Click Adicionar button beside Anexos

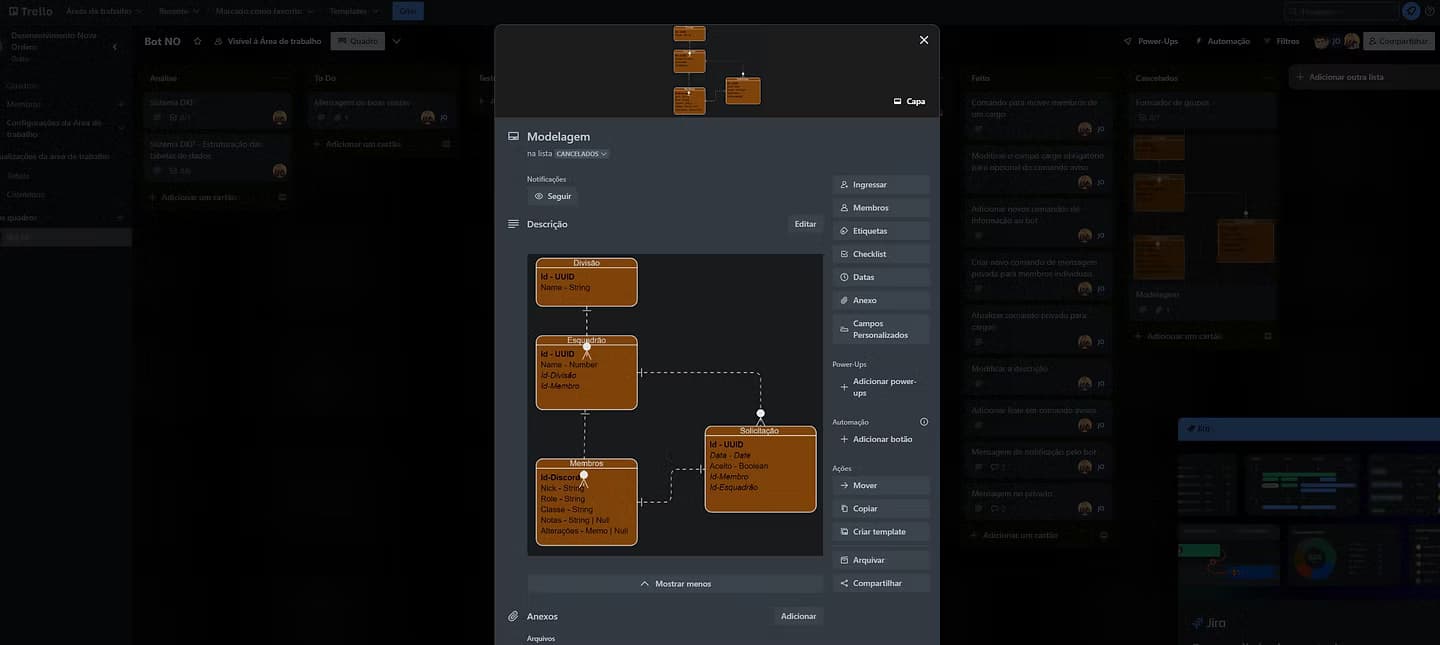coord(798,616)
